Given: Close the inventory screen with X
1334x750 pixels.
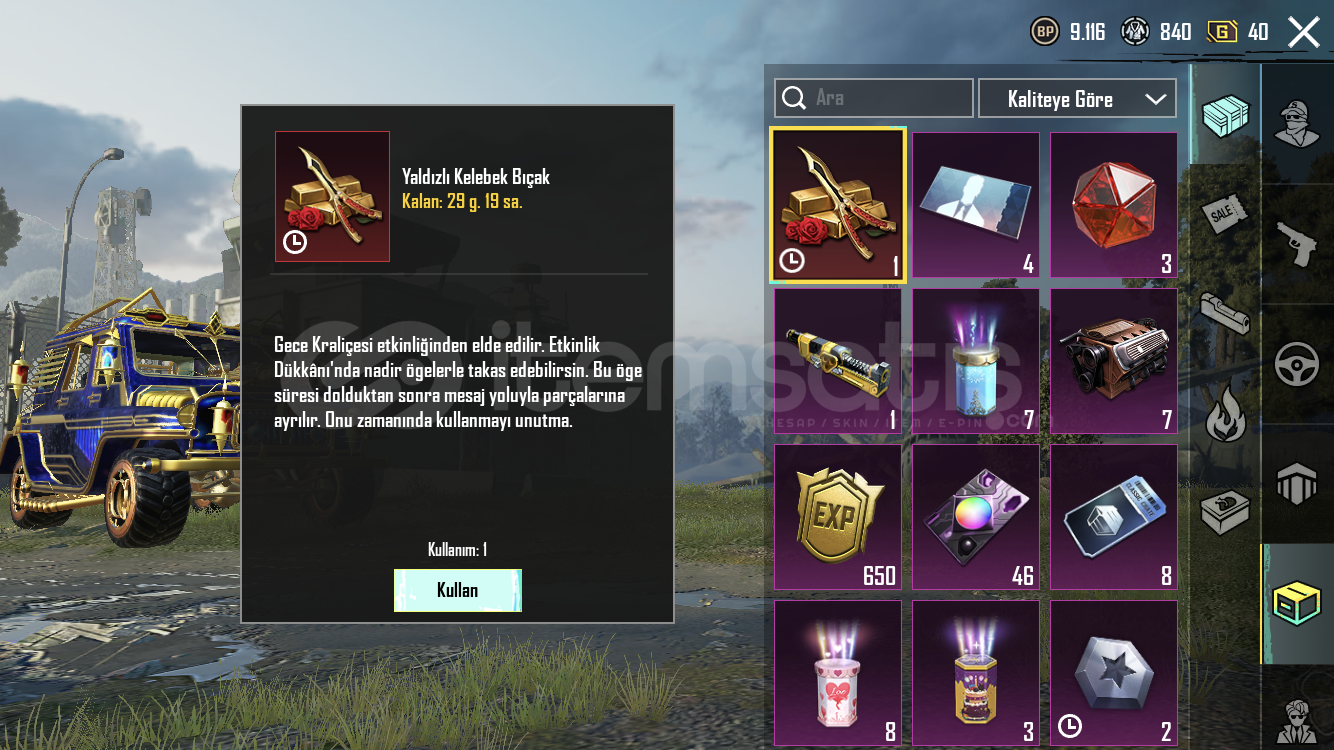Looking at the screenshot, I should pyautogui.click(x=1304, y=32).
